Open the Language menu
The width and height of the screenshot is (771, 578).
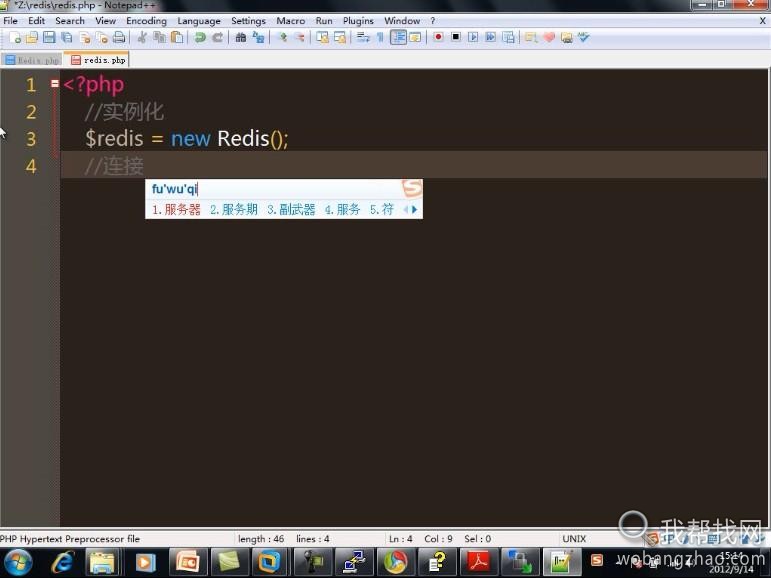pyautogui.click(x=199, y=21)
